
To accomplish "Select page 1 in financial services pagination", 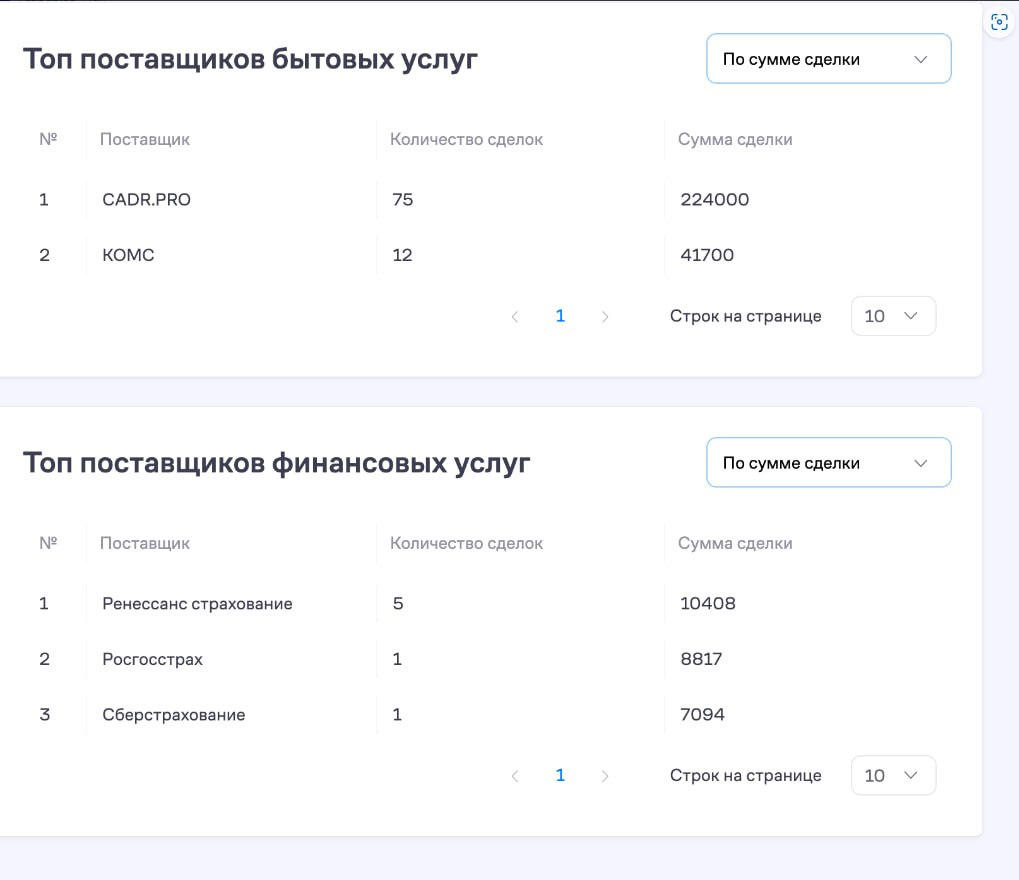I will [560, 775].
